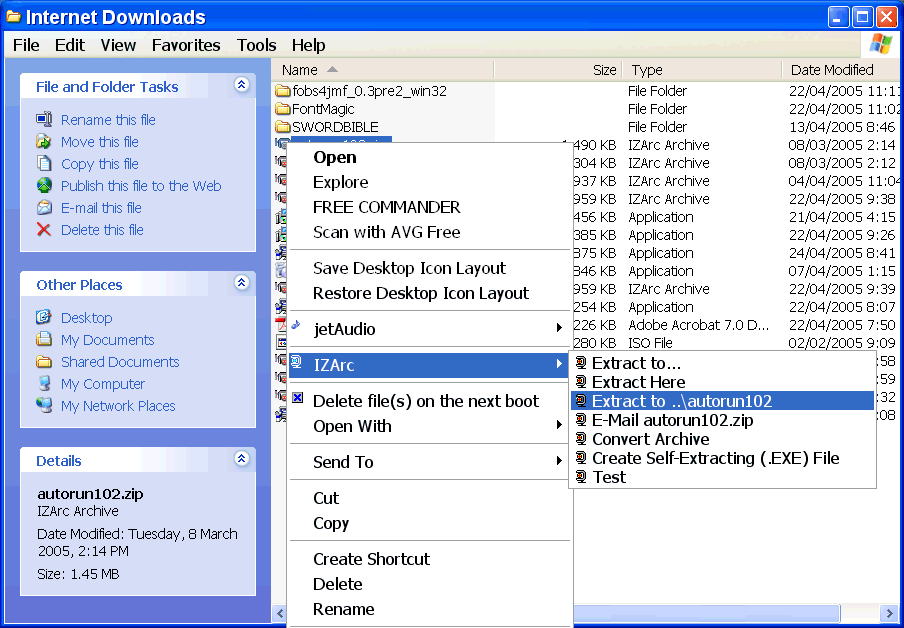Click the My Documents folder icon
Screen dimensions: 904x628
(44, 339)
